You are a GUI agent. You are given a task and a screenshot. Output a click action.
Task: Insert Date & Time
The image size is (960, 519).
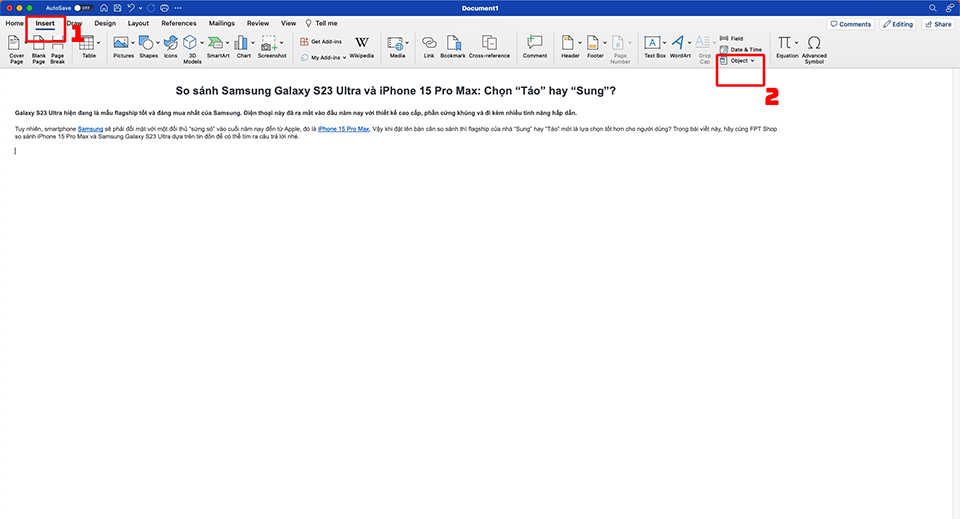[741, 50]
